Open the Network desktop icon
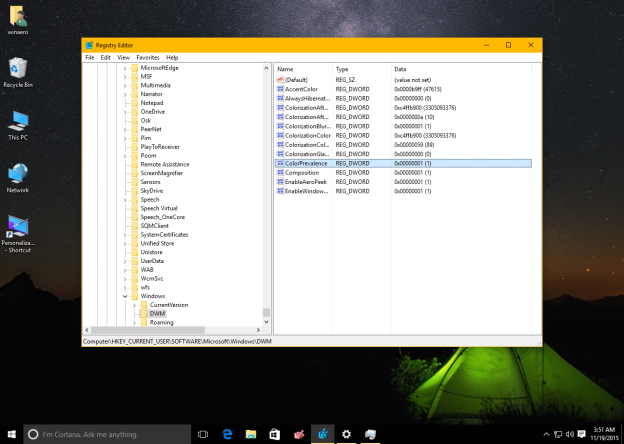 (x=17, y=174)
